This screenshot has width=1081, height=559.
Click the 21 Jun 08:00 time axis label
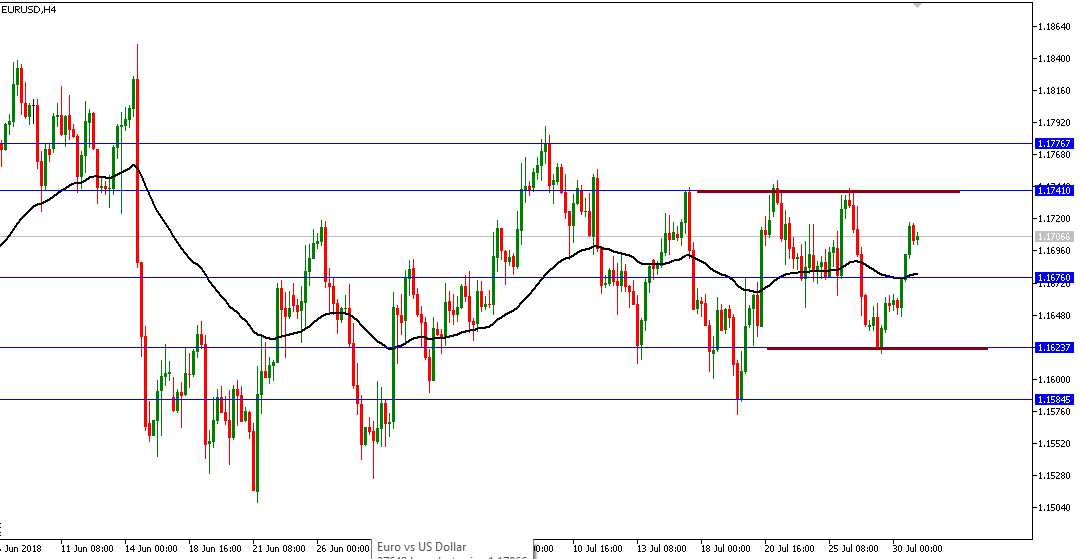tap(280, 549)
